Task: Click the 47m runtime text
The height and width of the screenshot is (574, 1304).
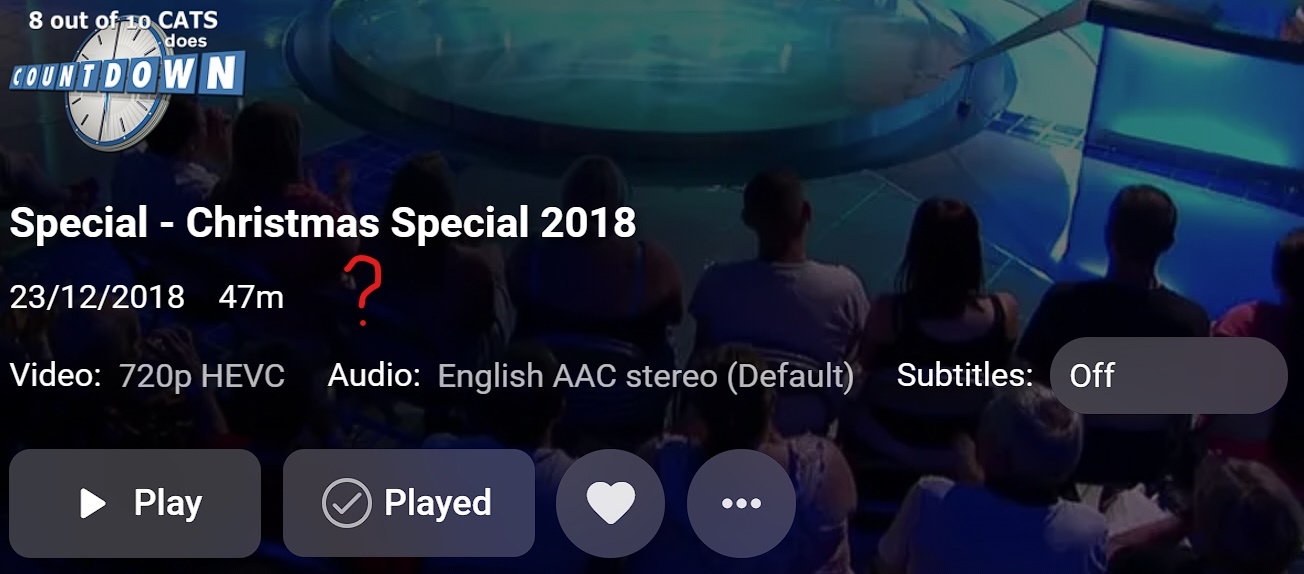Action: click(251, 297)
